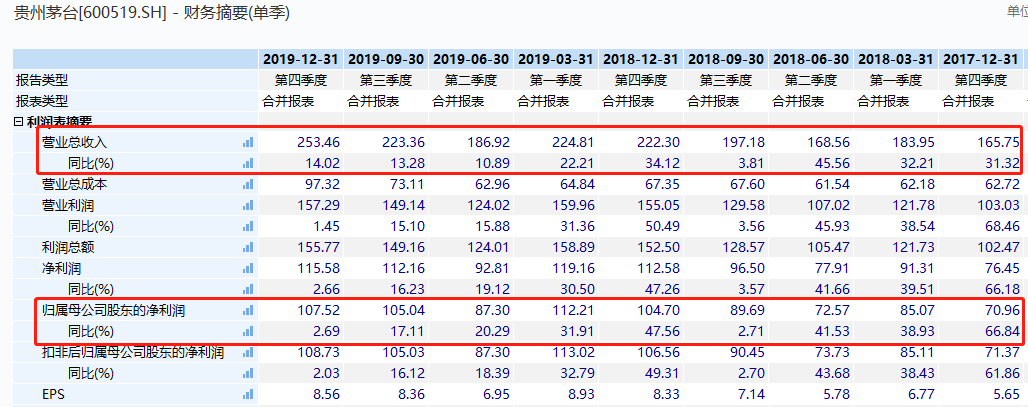Select EPS cell 5.65

(1007, 395)
